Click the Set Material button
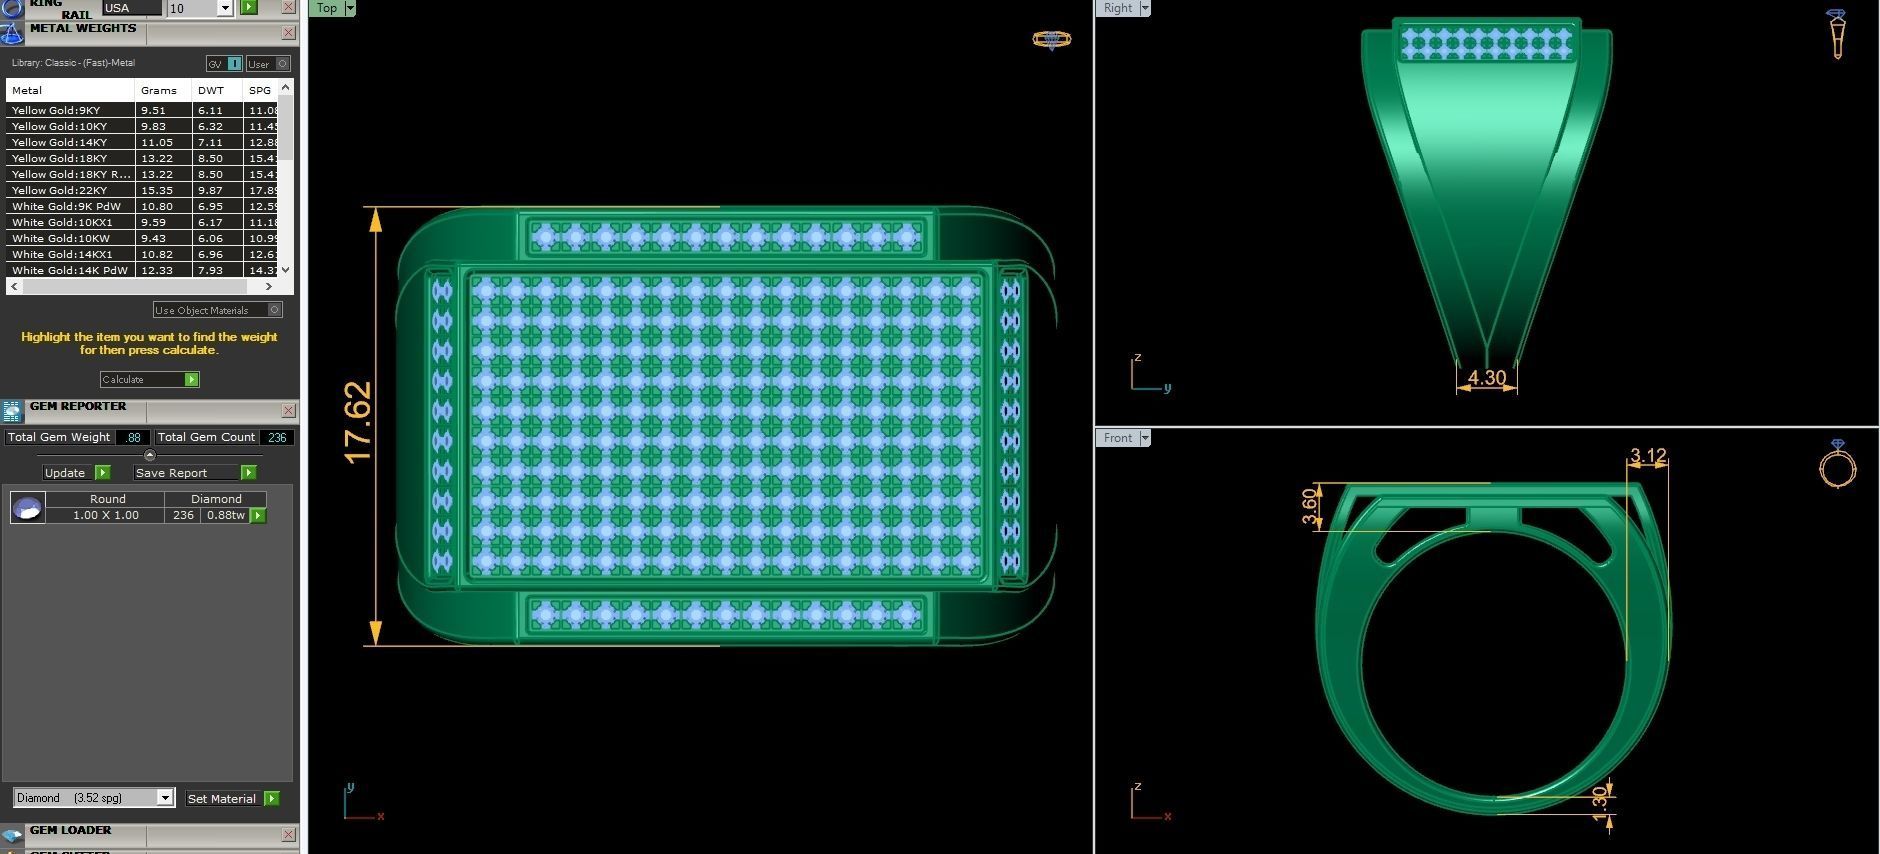Screen dimensions: 1880x854 [x=223, y=798]
